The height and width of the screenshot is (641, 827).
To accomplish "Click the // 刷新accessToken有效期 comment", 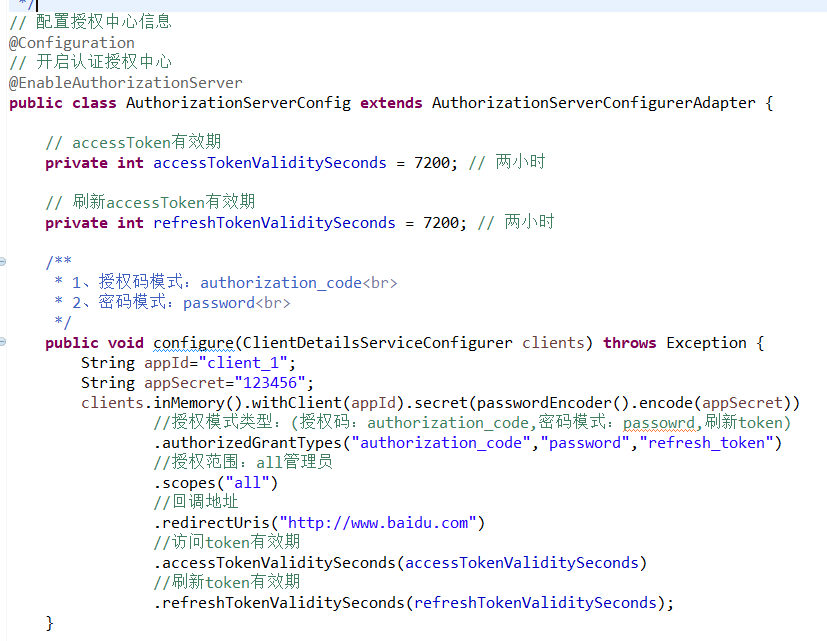I will [x=150, y=203].
